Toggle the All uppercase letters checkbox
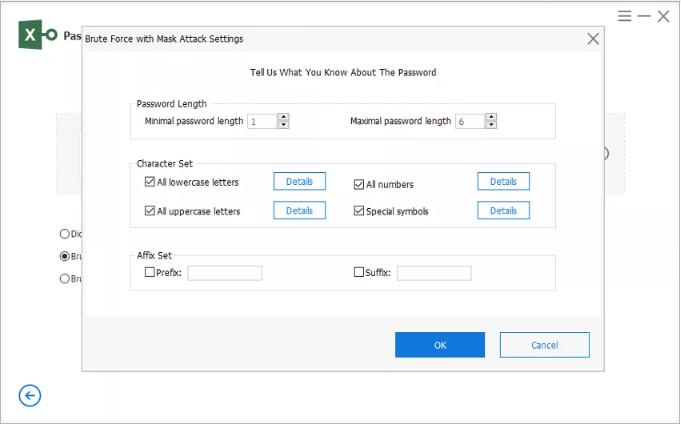The image size is (681, 425). pyautogui.click(x=150, y=211)
